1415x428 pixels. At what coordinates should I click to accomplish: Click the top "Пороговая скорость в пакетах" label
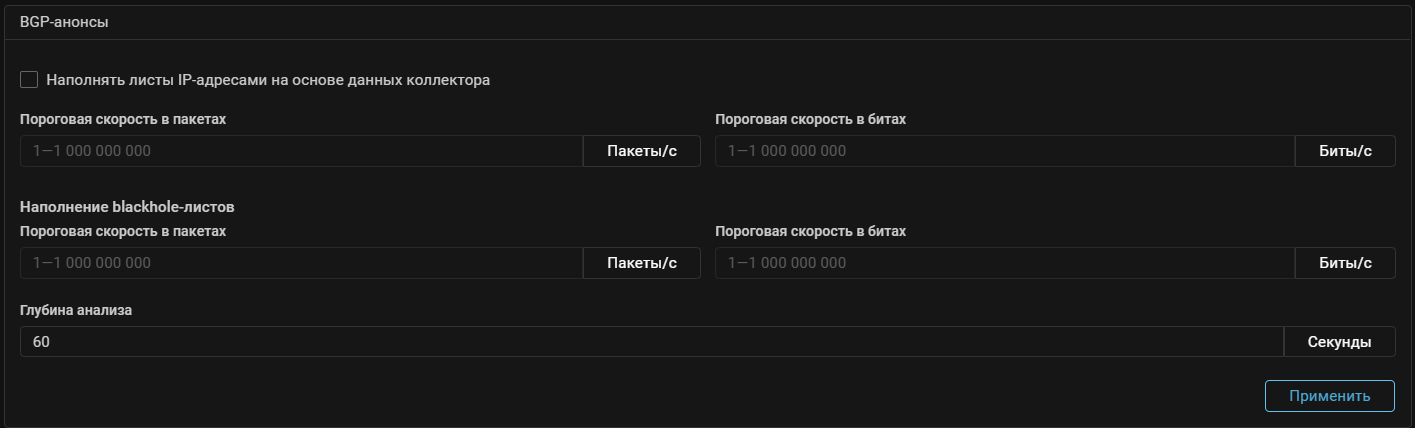(123, 119)
